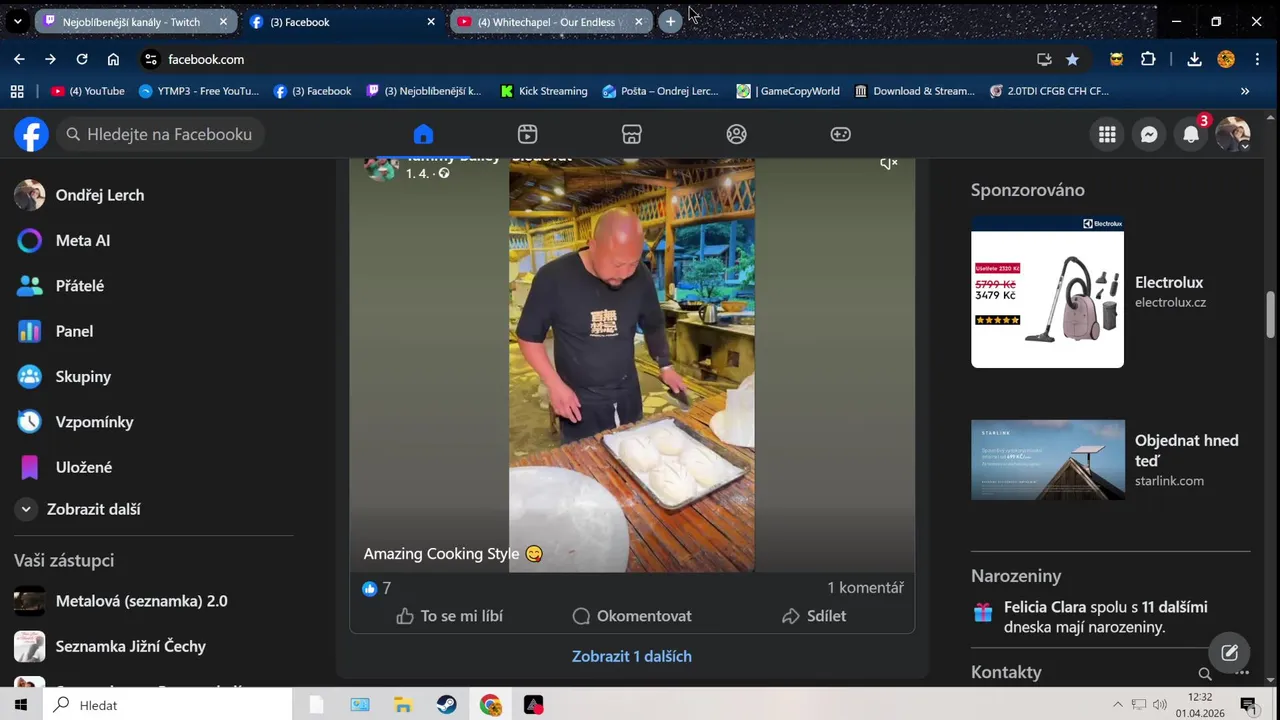Screen dimensions: 1280x720
Task: Click Zobrazit 1 dalších
Action: click(x=632, y=656)
